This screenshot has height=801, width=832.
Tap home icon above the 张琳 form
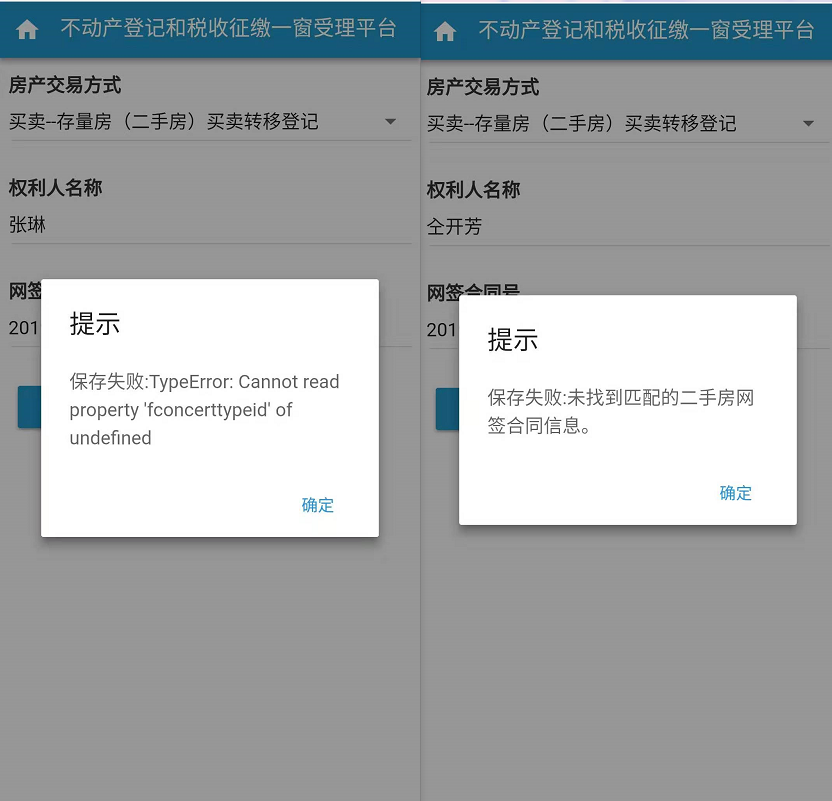pyautogui.click(x=27, y=30)
